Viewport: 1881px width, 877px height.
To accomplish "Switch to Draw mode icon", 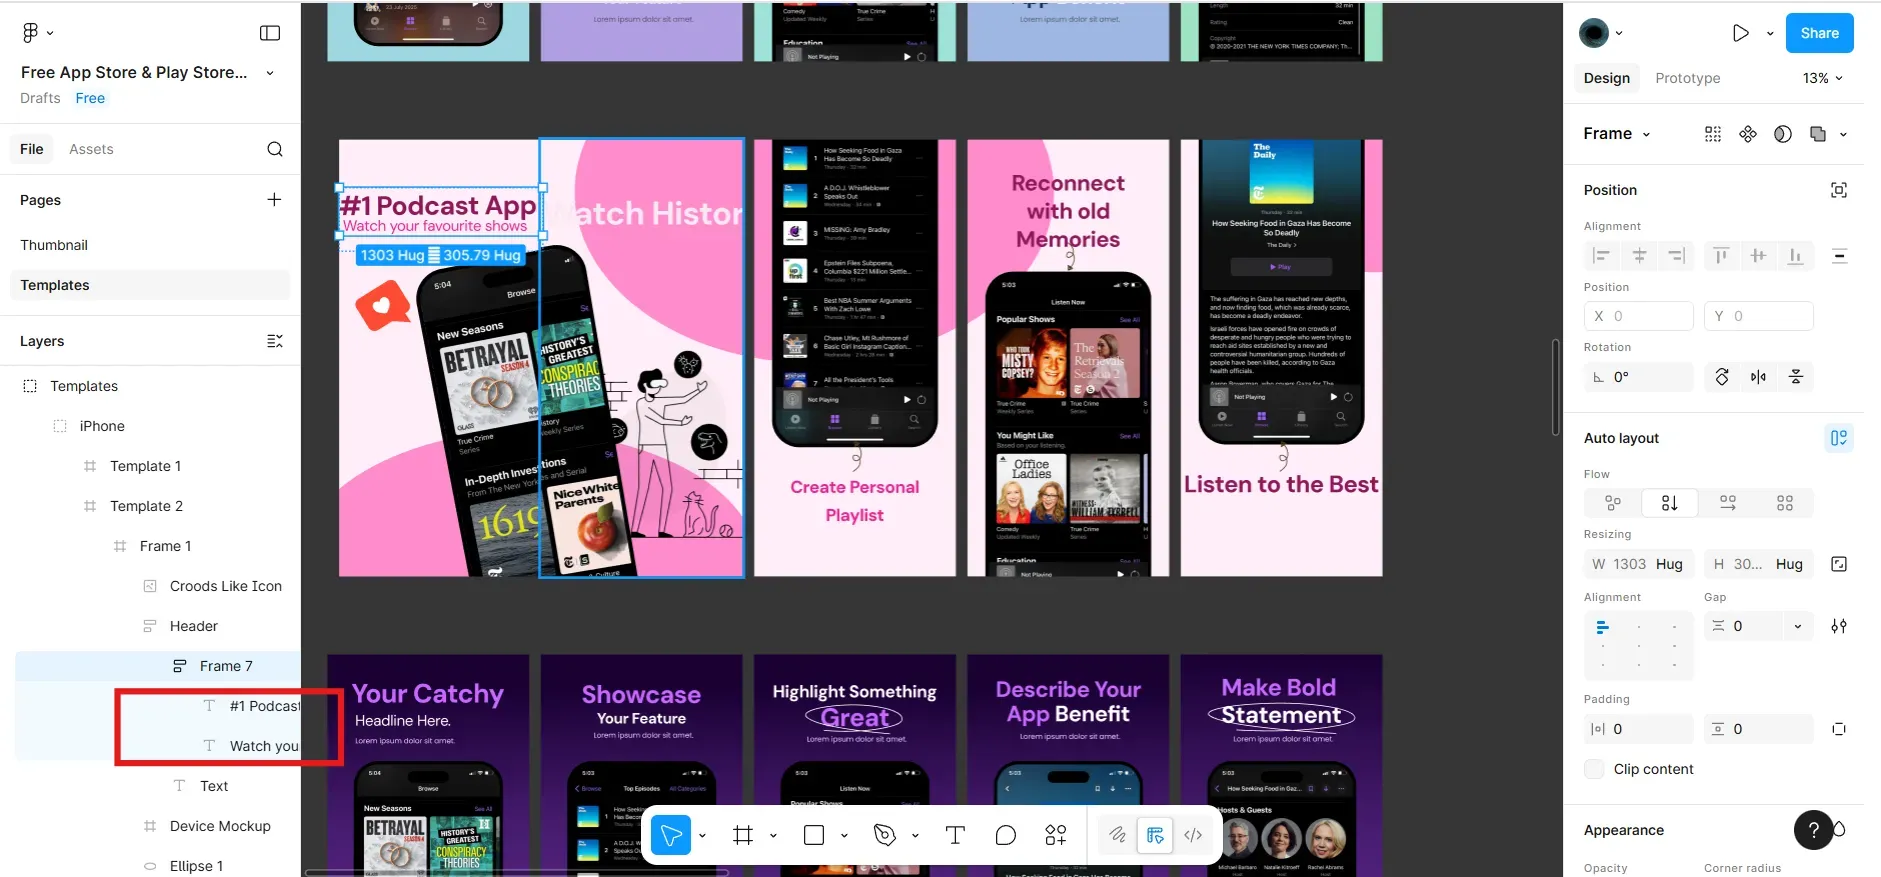I will (1117, 835).
